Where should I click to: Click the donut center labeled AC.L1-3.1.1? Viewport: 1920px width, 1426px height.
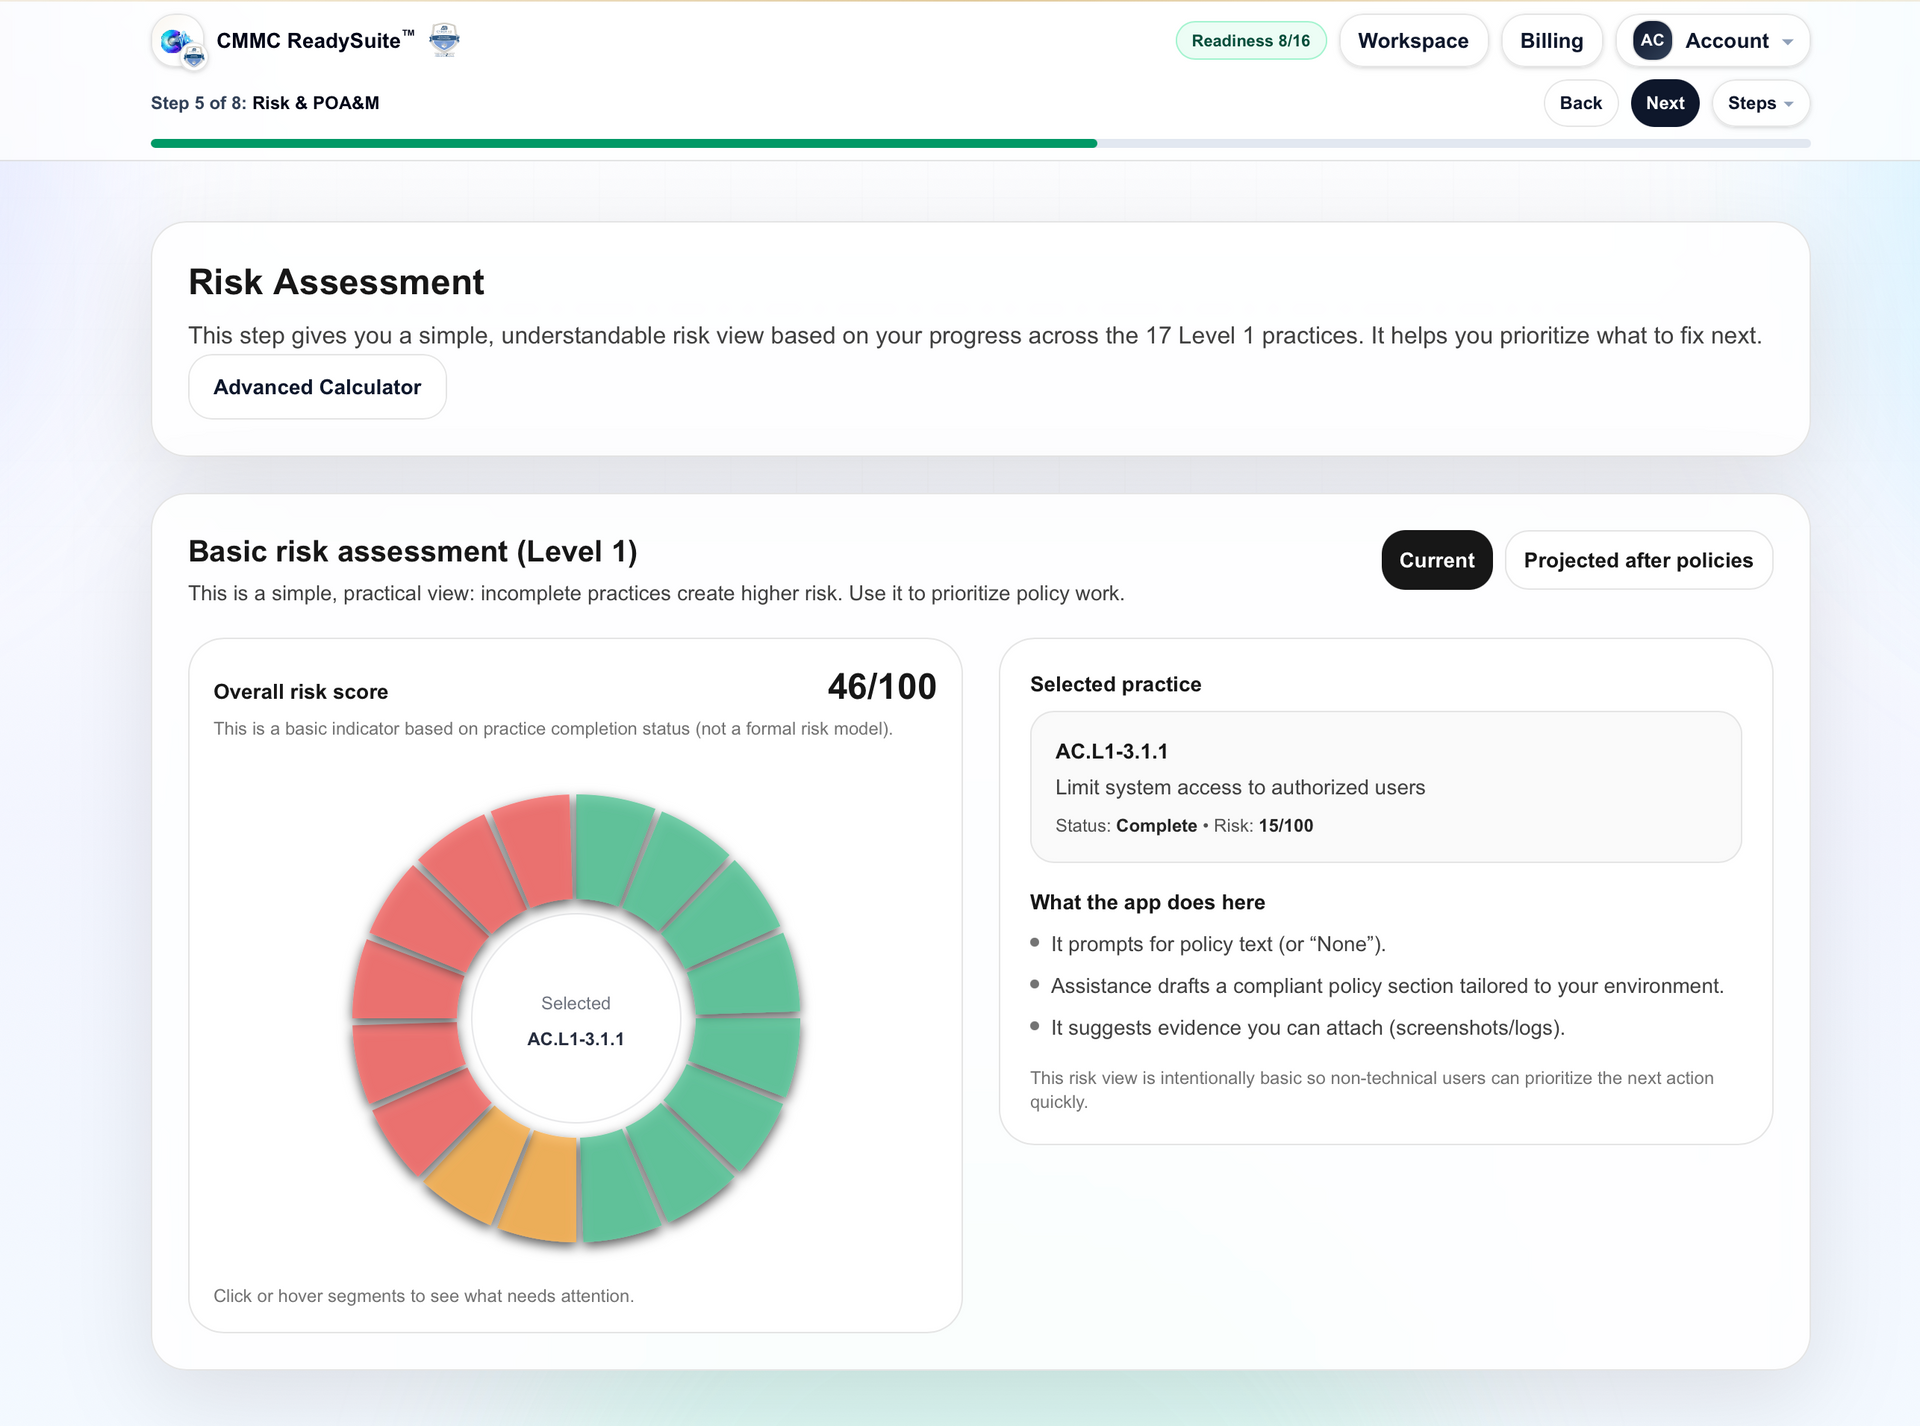pos(576,1020)
